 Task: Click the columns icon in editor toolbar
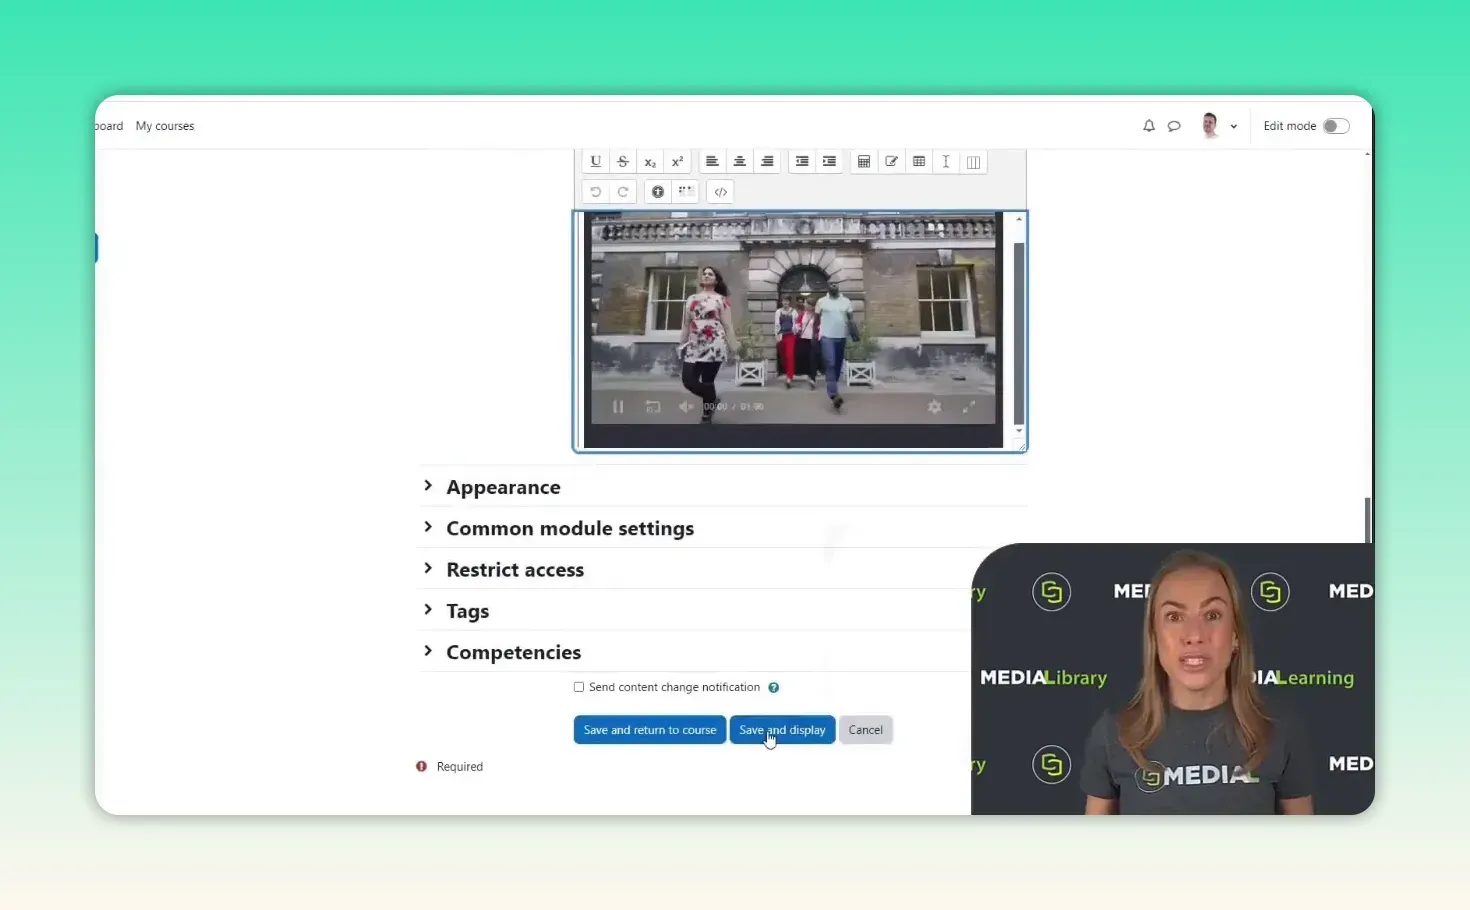click(973, 162)
